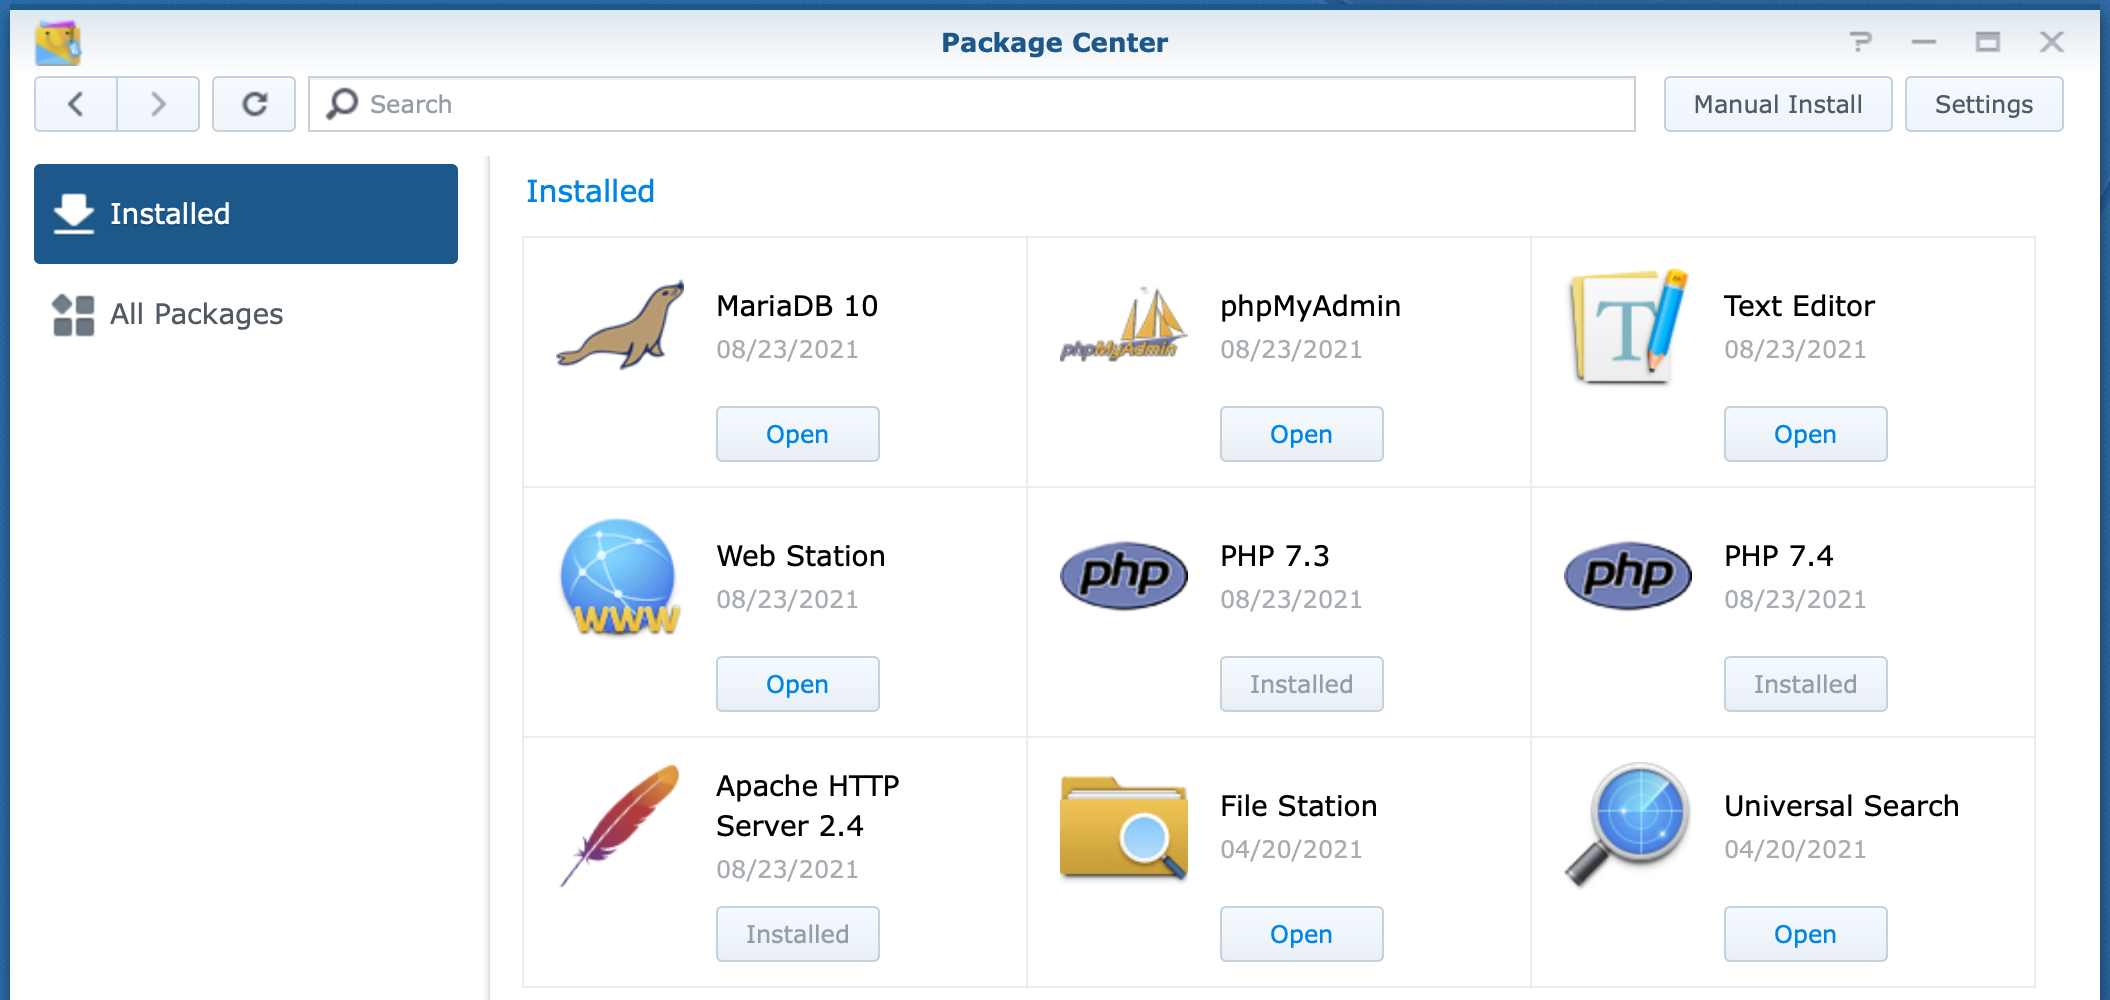Click the All Packages grid icon
The width and height of the screenshot is (2110, 1000).
[x=74, y=315]
